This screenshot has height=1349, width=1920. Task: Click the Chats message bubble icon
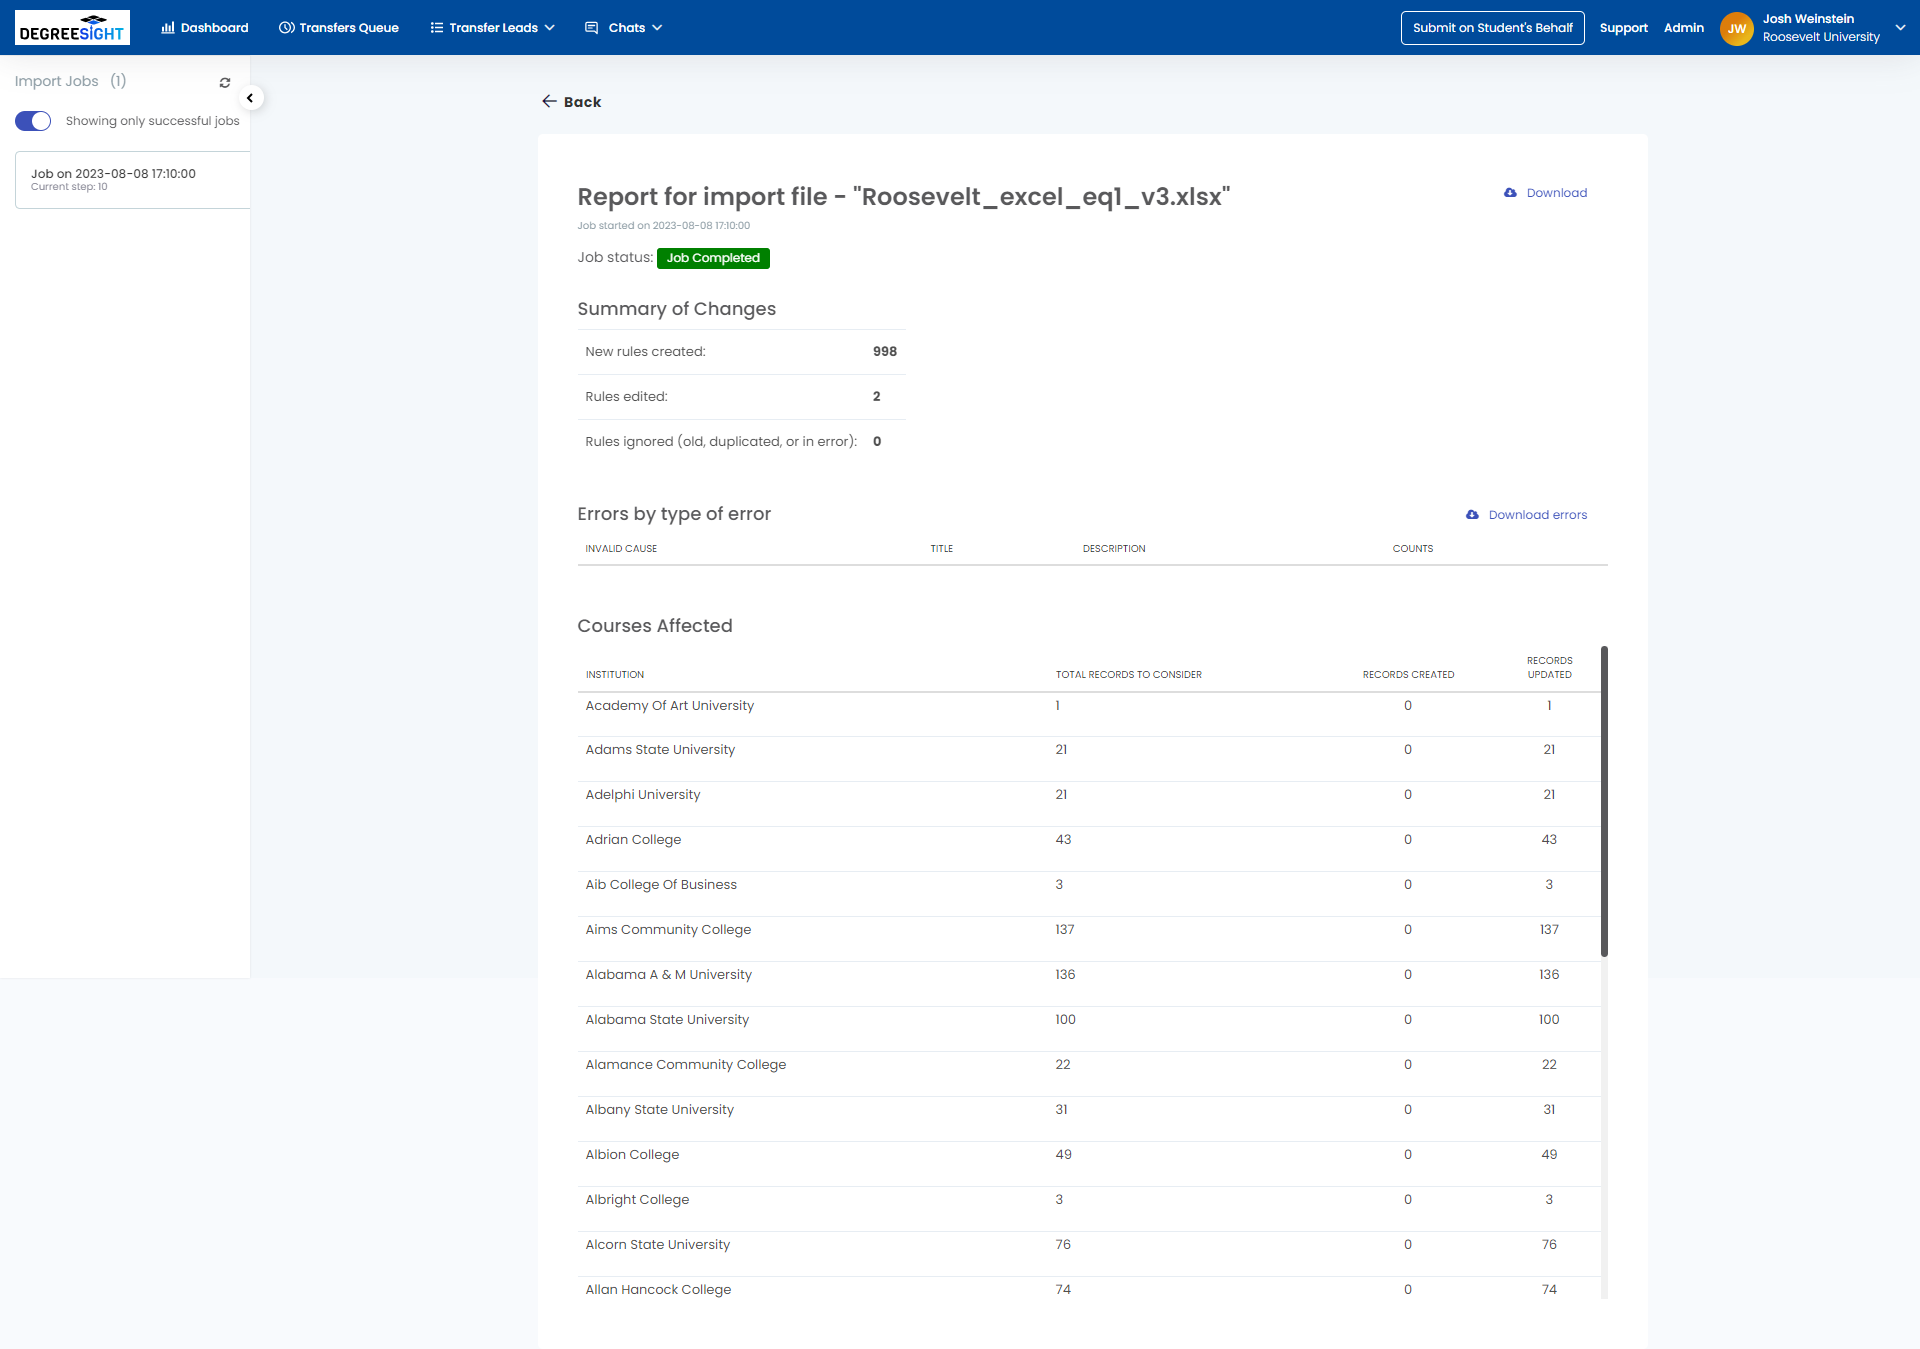[592, 28]
